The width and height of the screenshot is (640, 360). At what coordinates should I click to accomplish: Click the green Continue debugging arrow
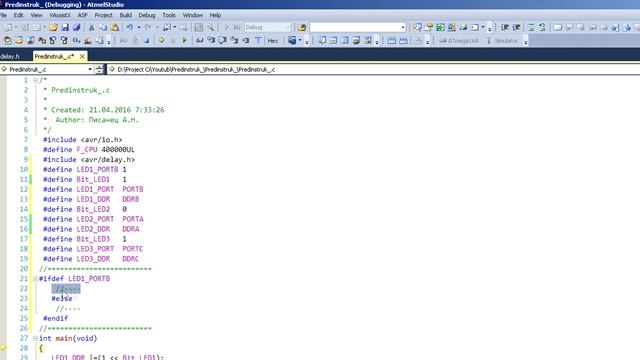(x=184, y=40)
